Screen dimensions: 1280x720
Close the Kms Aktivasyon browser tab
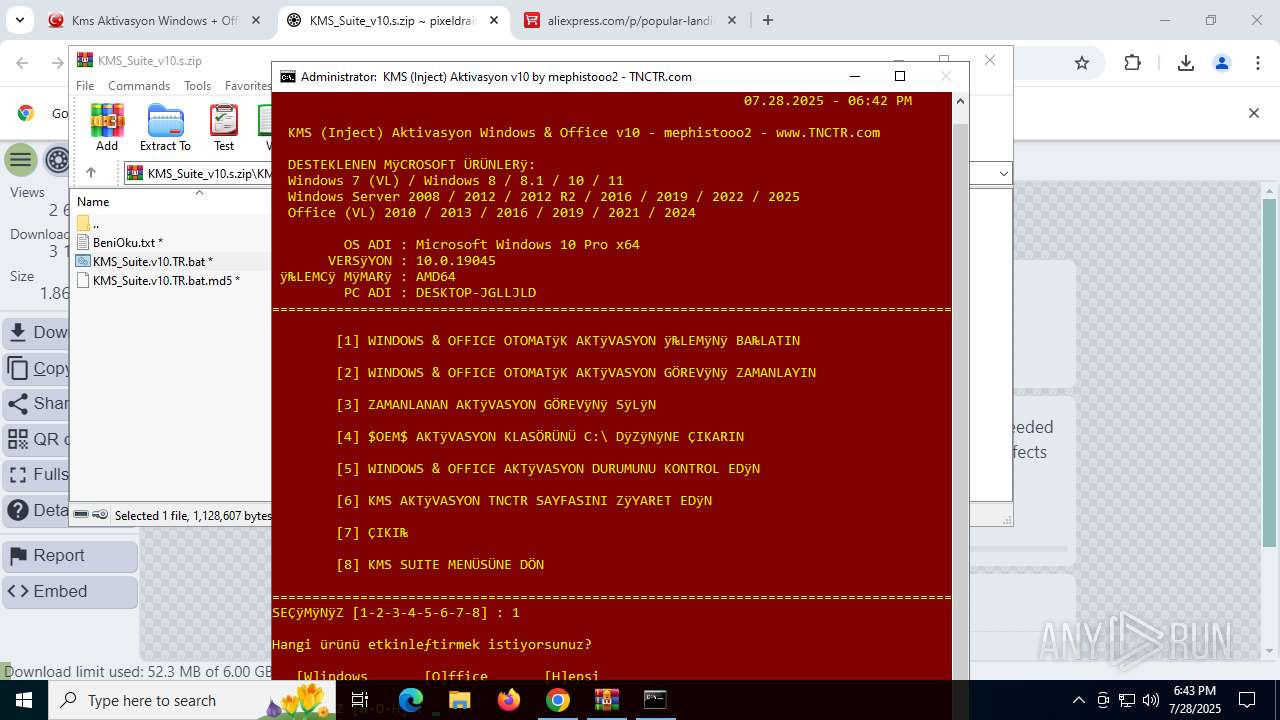pos(256,20)
